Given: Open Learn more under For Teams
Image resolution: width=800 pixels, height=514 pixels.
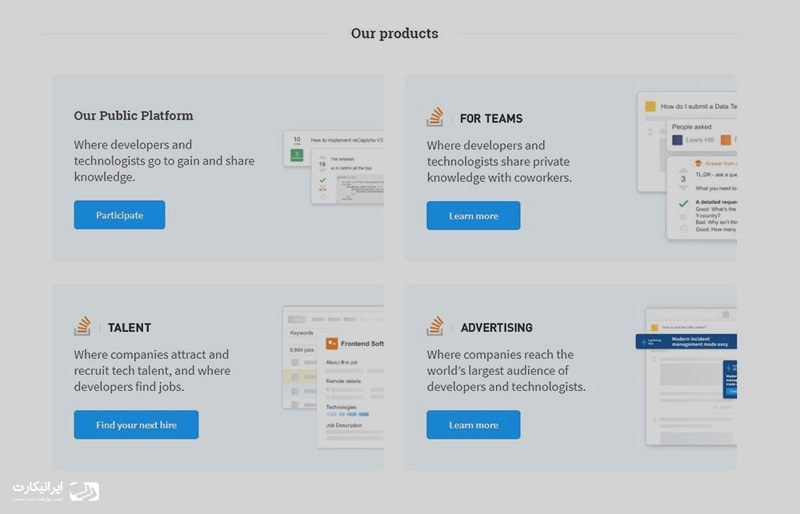Looking at the screenshot, I should pyautogui.click(x=473, y=215).
